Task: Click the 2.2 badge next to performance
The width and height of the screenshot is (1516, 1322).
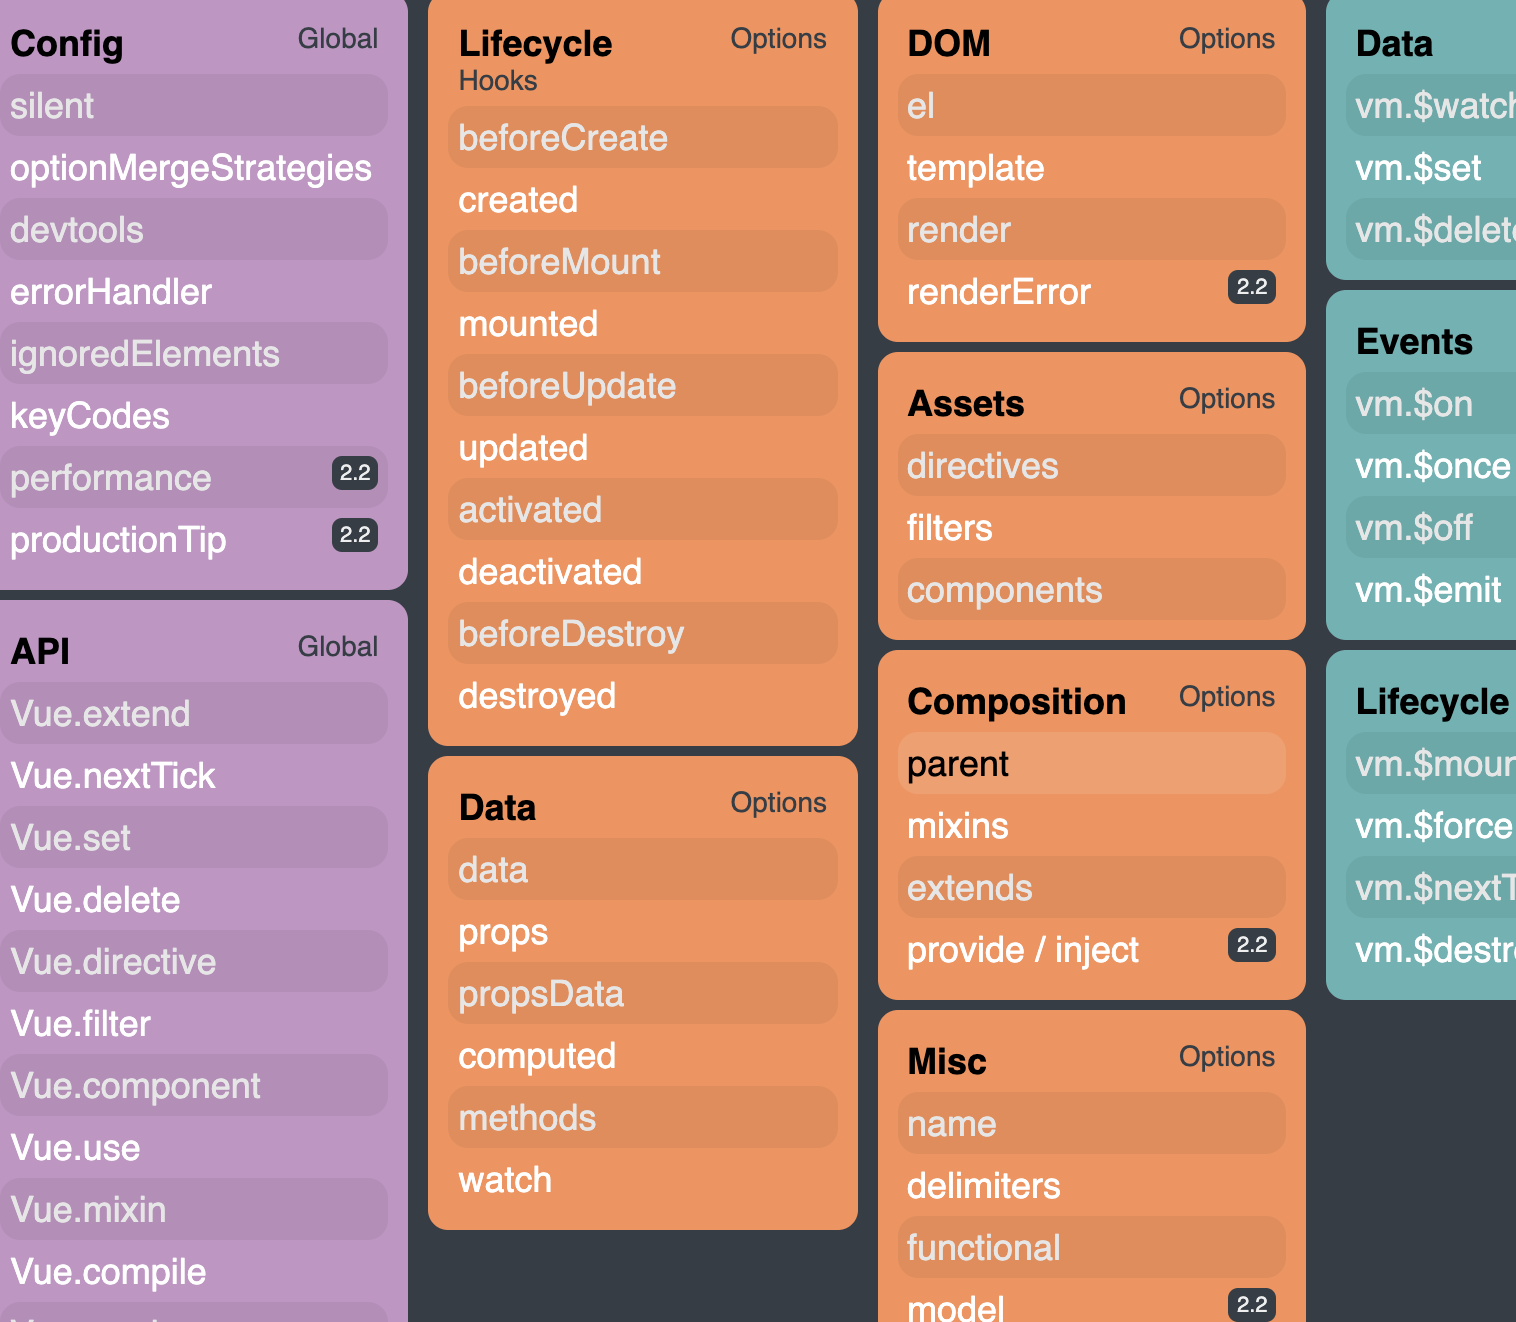Action: (x=355, y=473)
